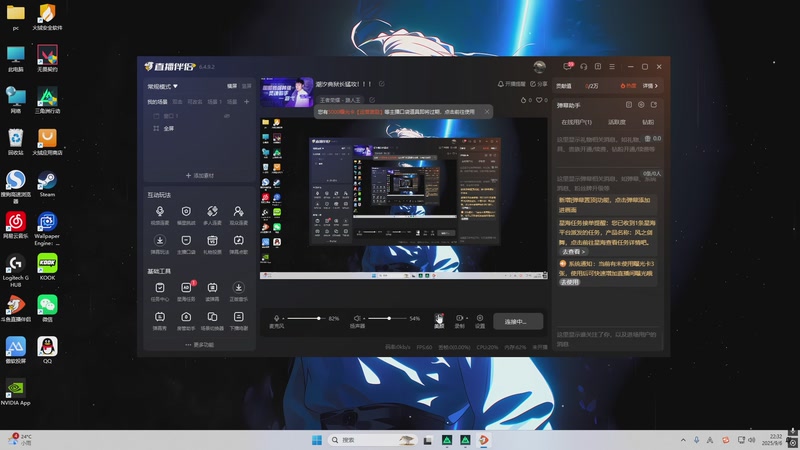Open the headset customer service icon
This screenshot has height=450, width=800.
coord(584,66)
